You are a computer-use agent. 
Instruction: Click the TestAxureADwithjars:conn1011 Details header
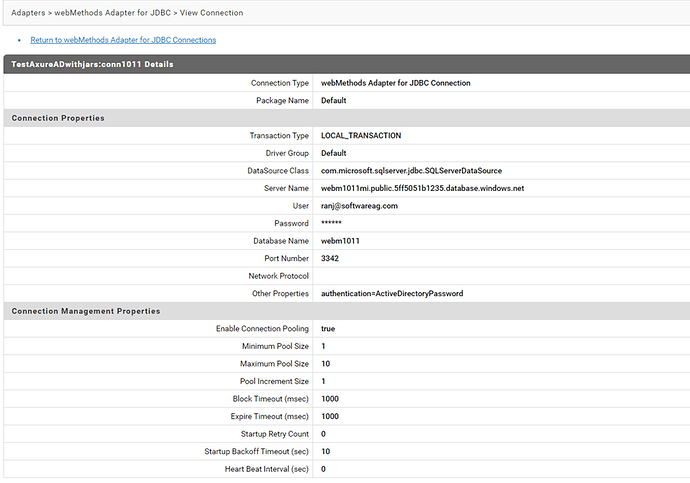(x=92, y=64)
